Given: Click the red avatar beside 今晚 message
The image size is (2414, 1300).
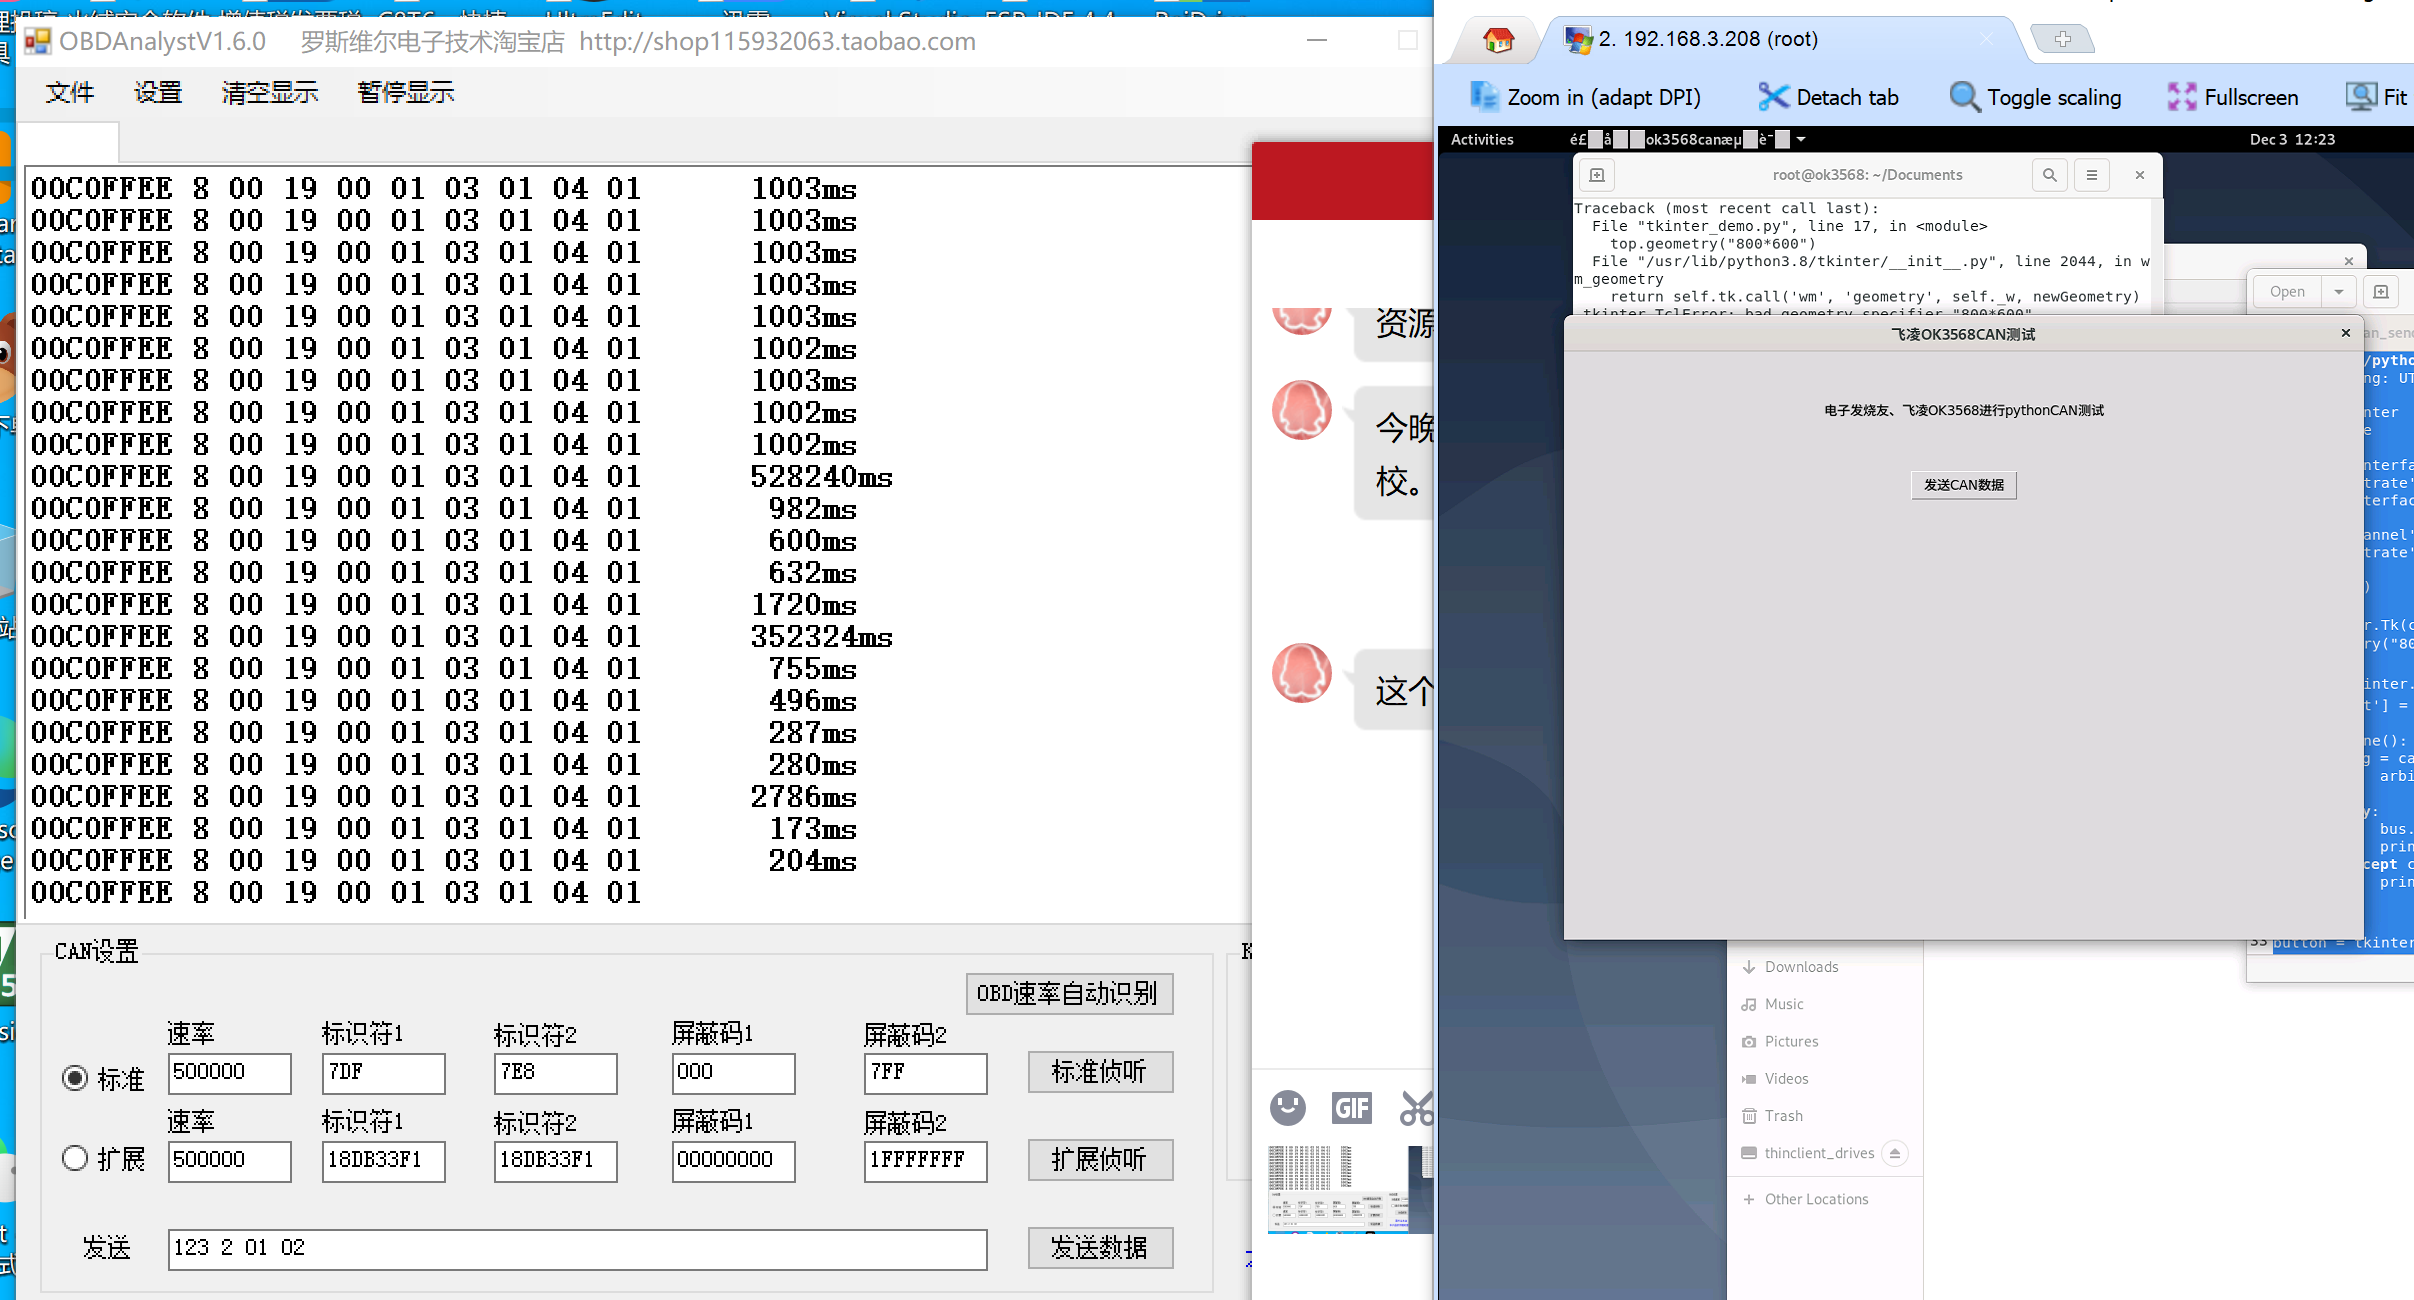Looking at the screenshot, I should click(x=1301, y=410).
